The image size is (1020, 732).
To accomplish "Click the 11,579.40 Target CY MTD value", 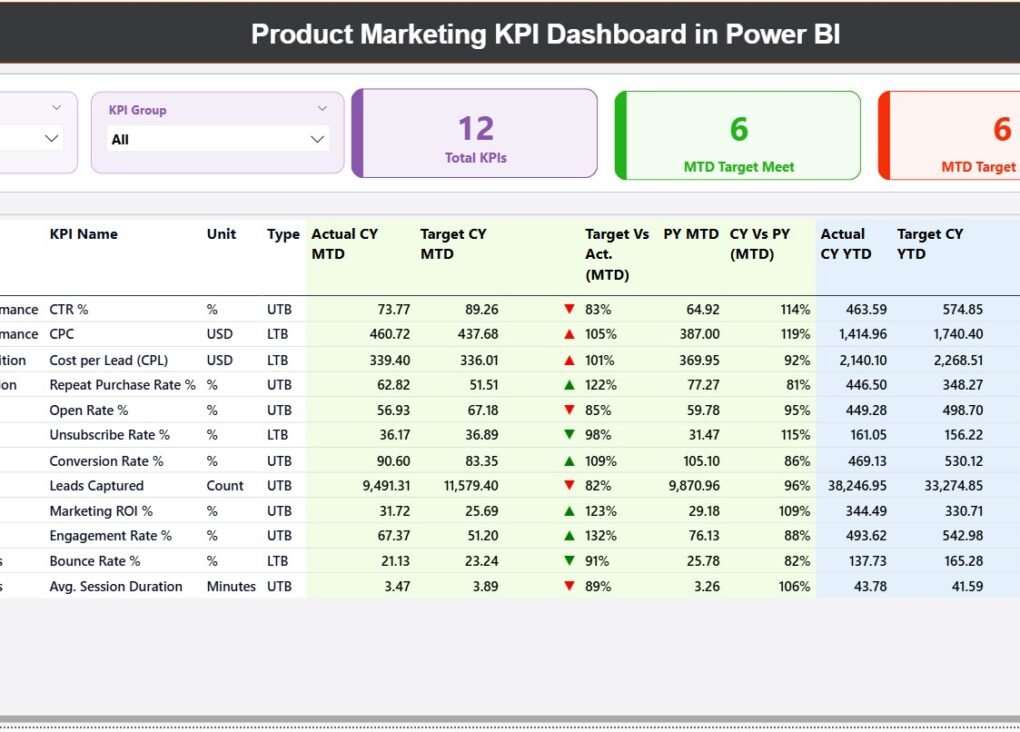I will [x=471, y=485].
